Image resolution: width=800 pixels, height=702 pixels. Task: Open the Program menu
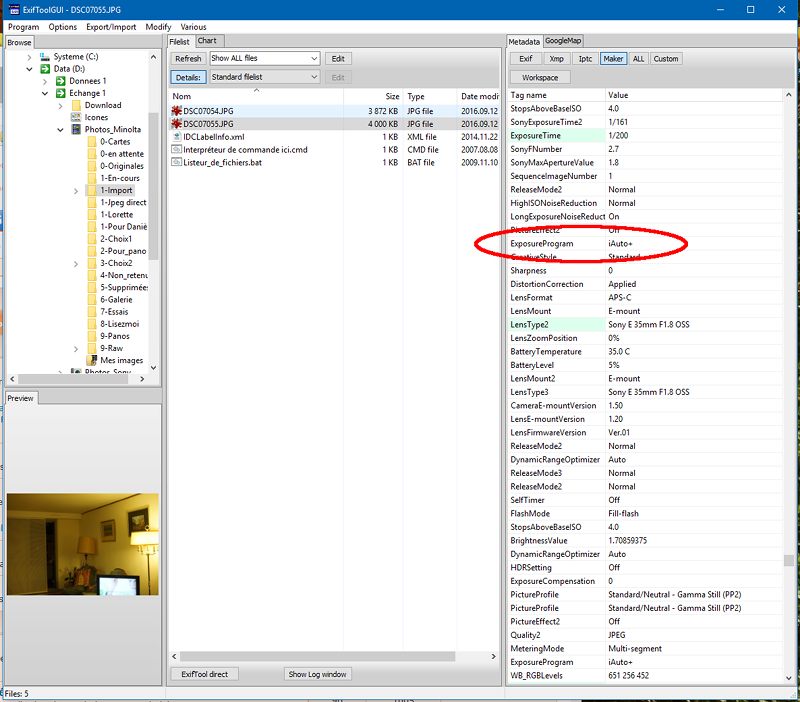click(23, 27)
